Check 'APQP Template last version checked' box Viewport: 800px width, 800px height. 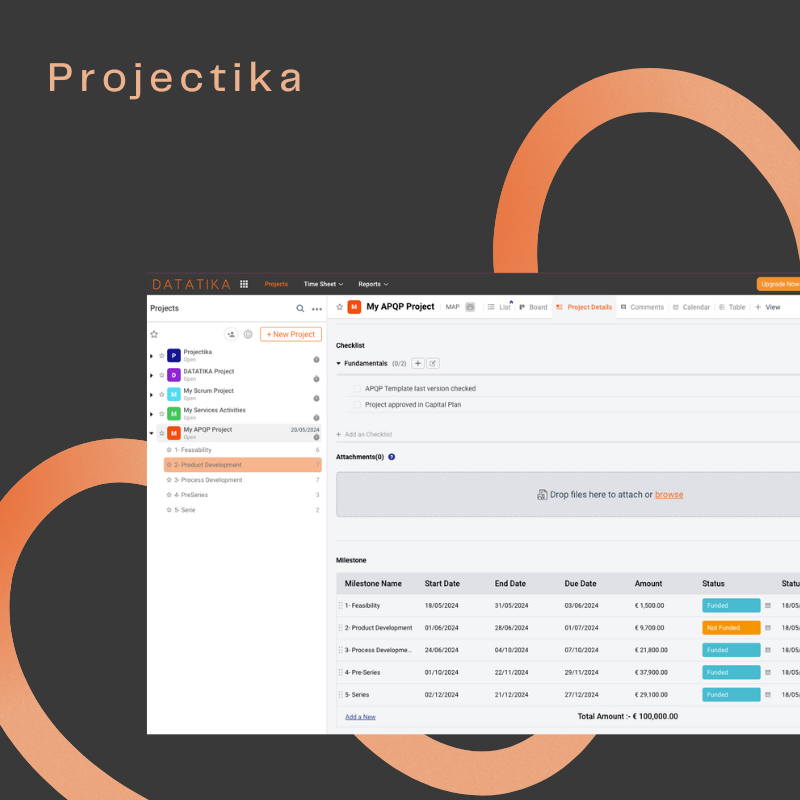[x=357, y=389]
